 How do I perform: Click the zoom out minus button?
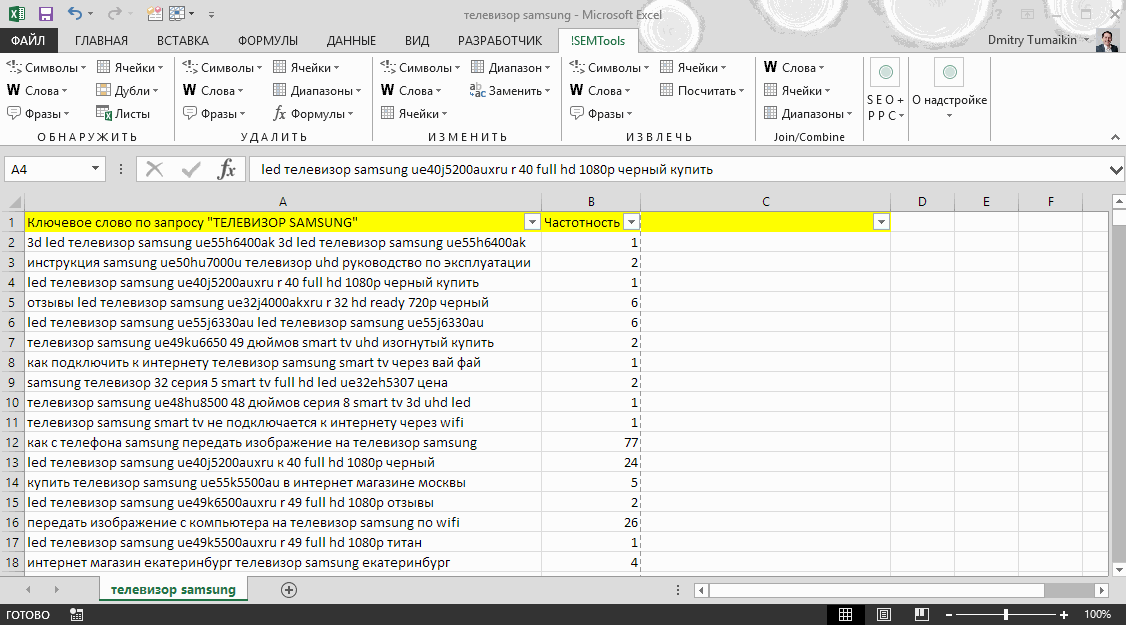949,615
